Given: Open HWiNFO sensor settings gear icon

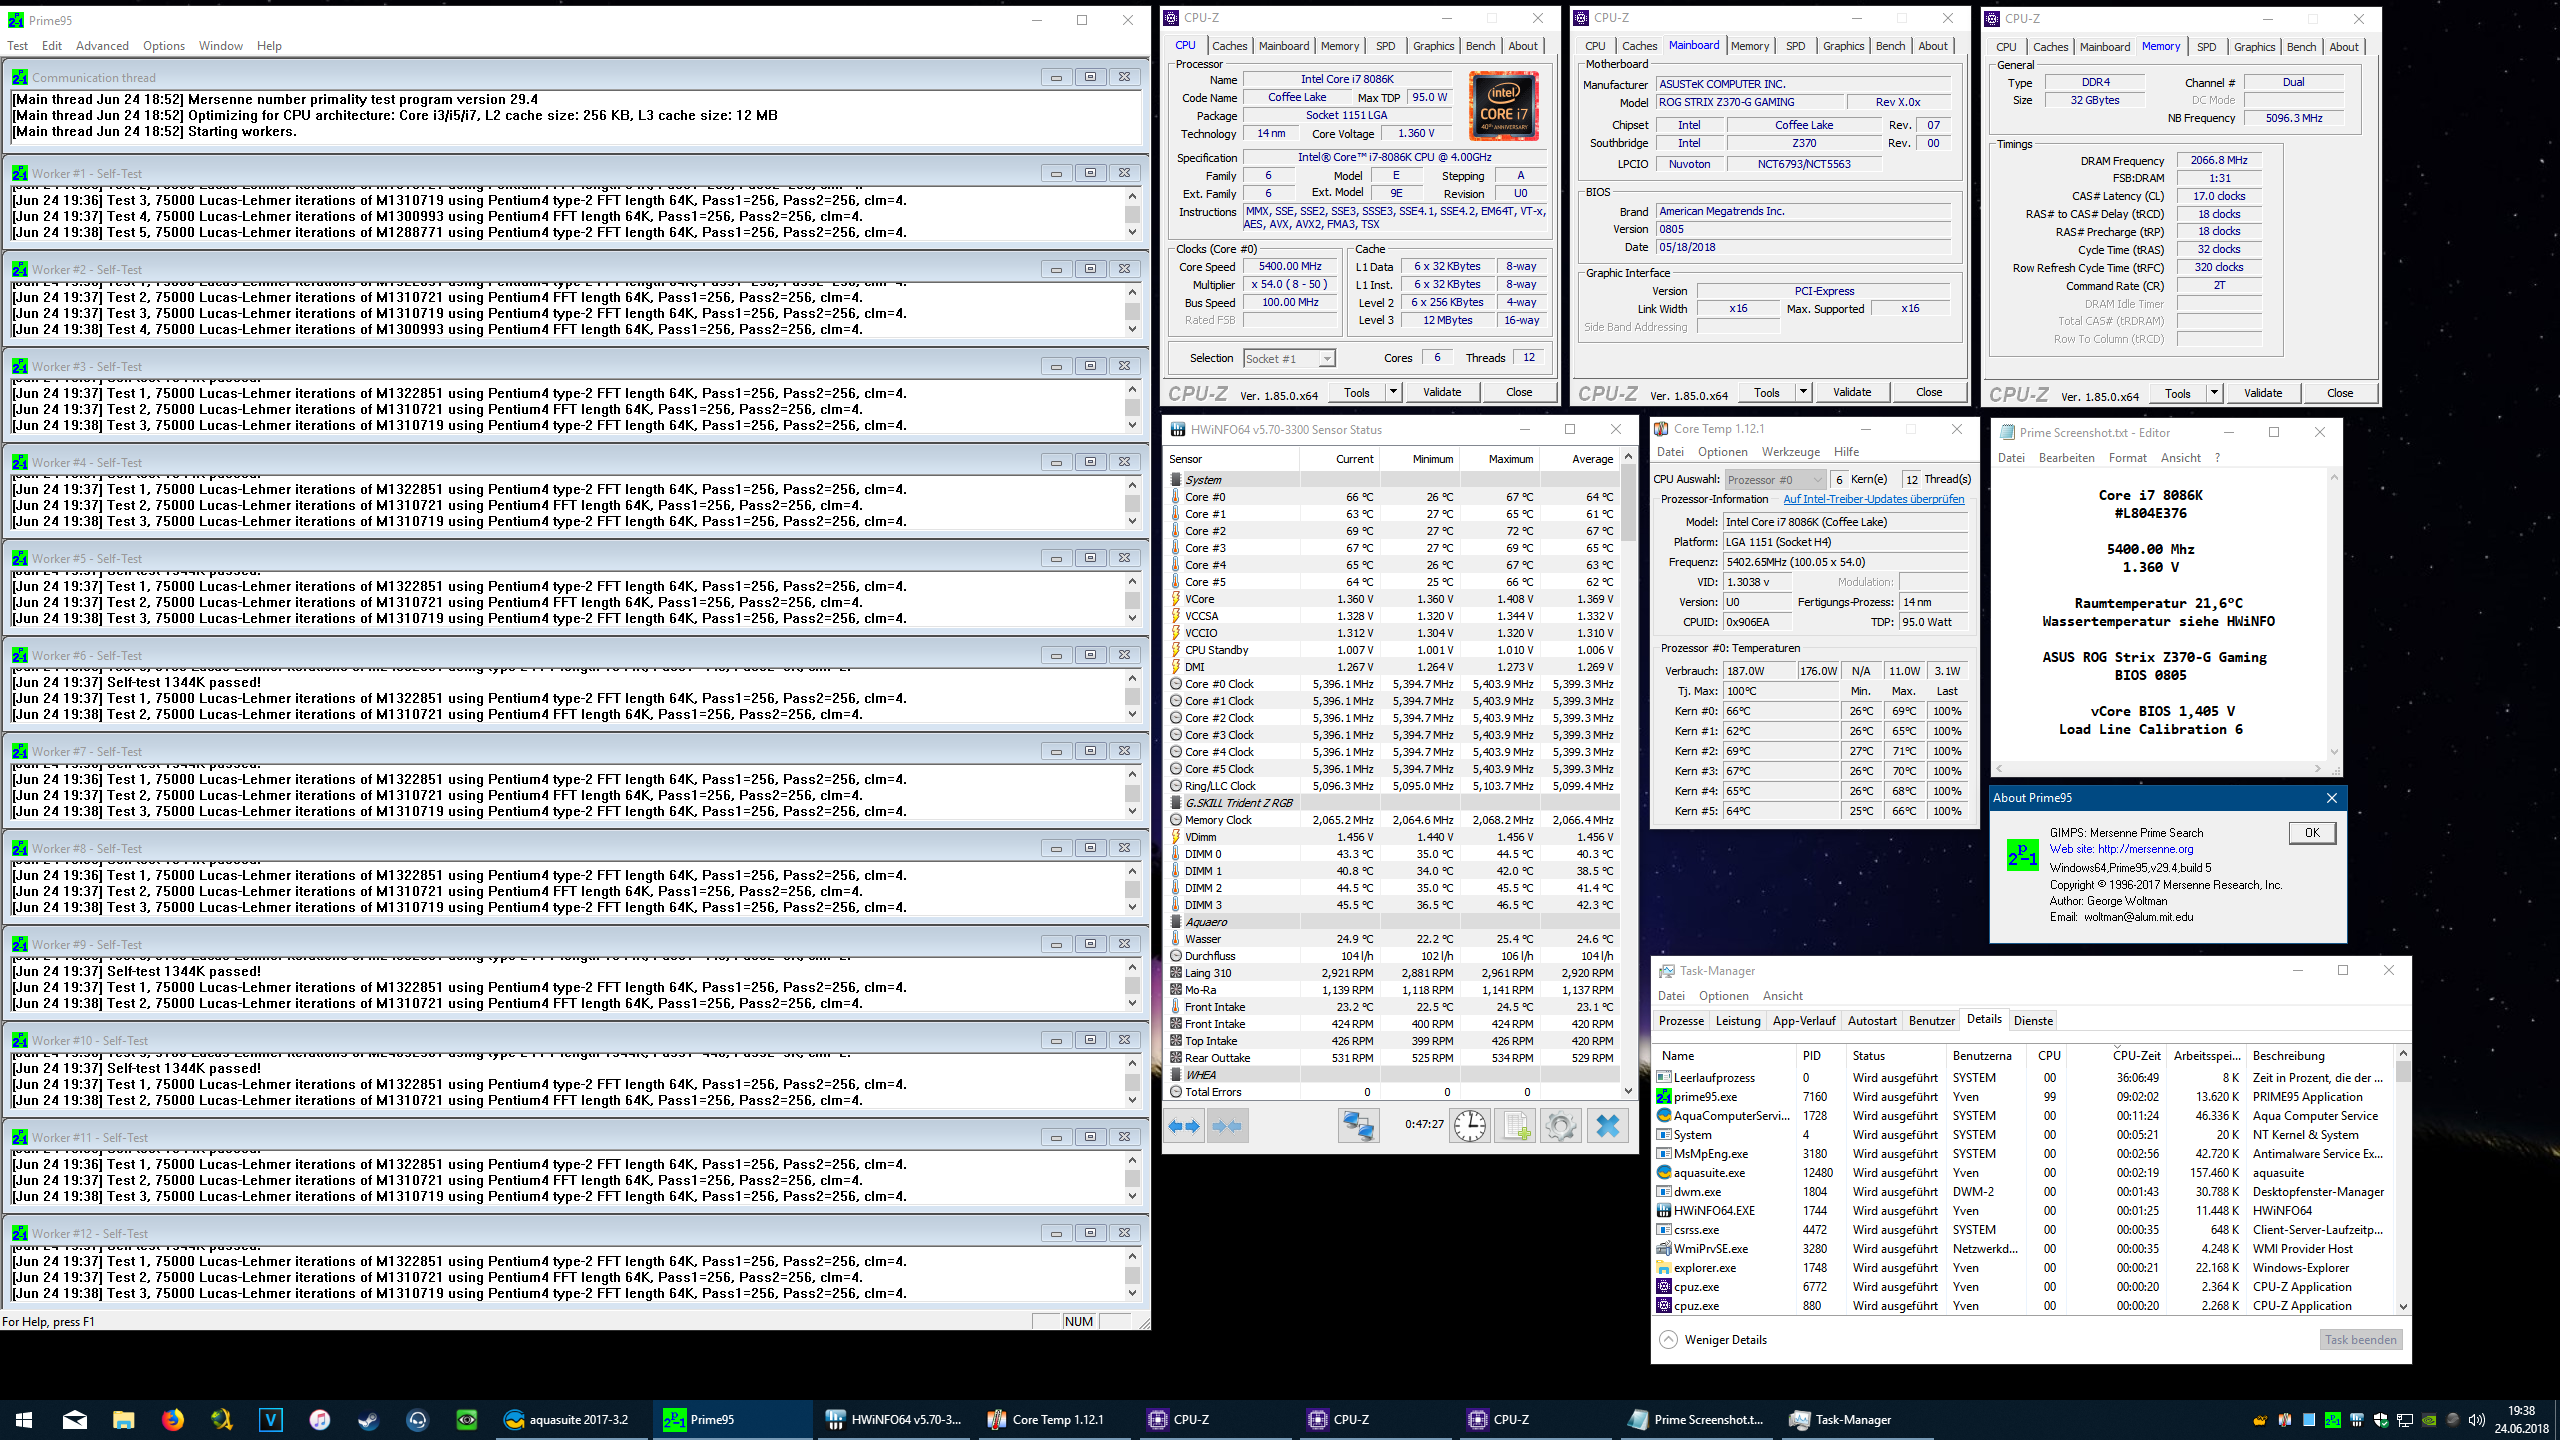Looking at the screenshot, I should 1560,1126.
